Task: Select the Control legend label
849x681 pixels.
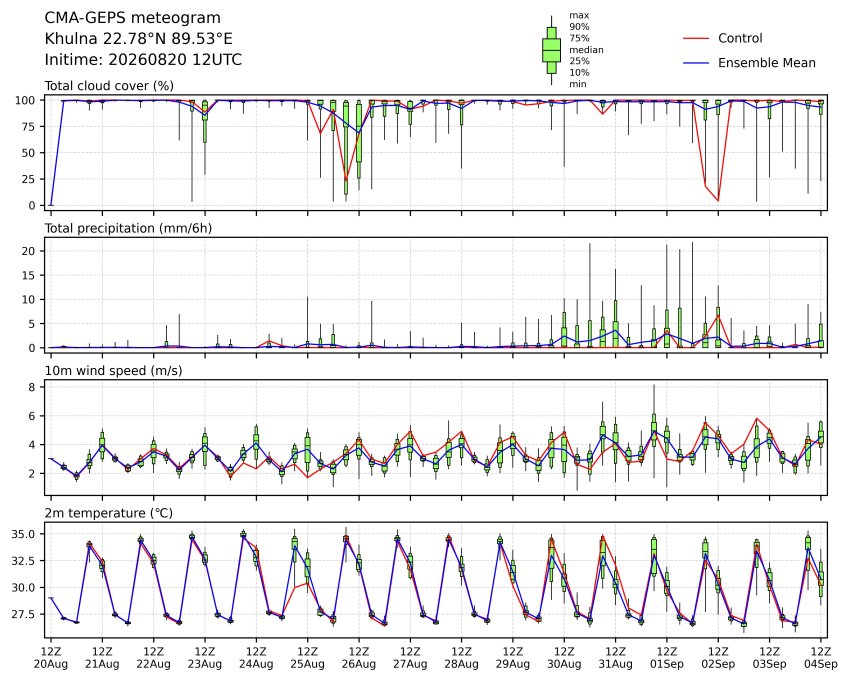Action: [x=740, y=38]
